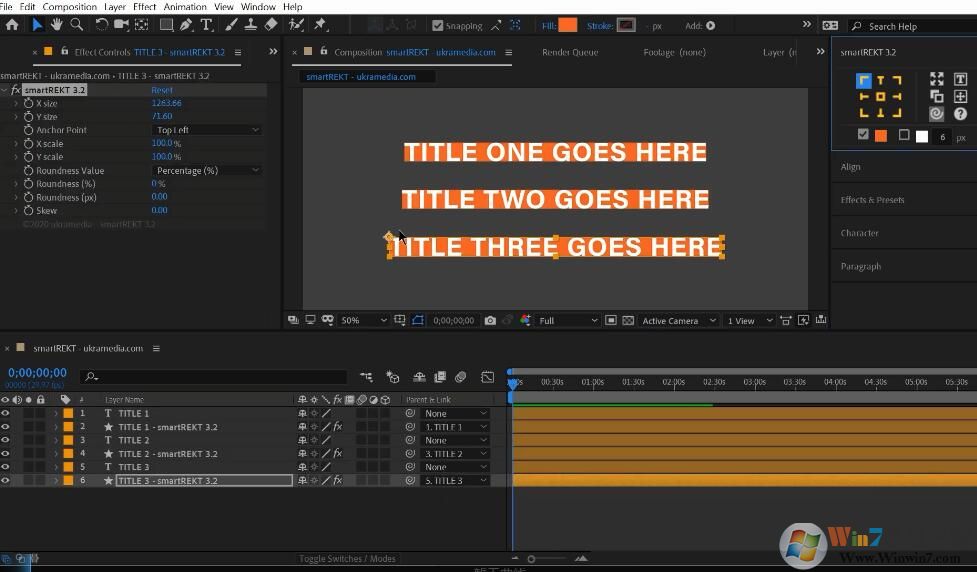This screenshot has width=977, height=572.
Task: Uncheck the smartREKT fill checkbox
Action: [864, 135]
